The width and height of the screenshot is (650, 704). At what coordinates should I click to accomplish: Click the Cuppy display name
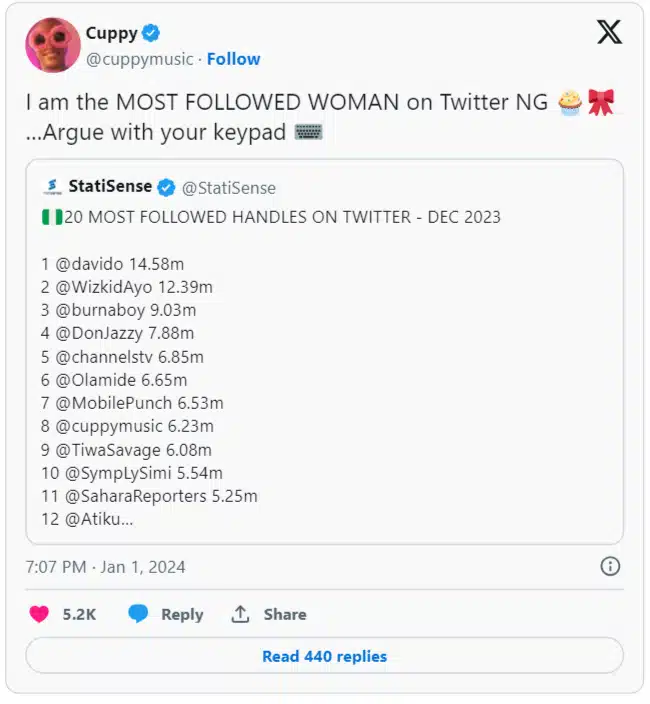[x=111, y=33]
